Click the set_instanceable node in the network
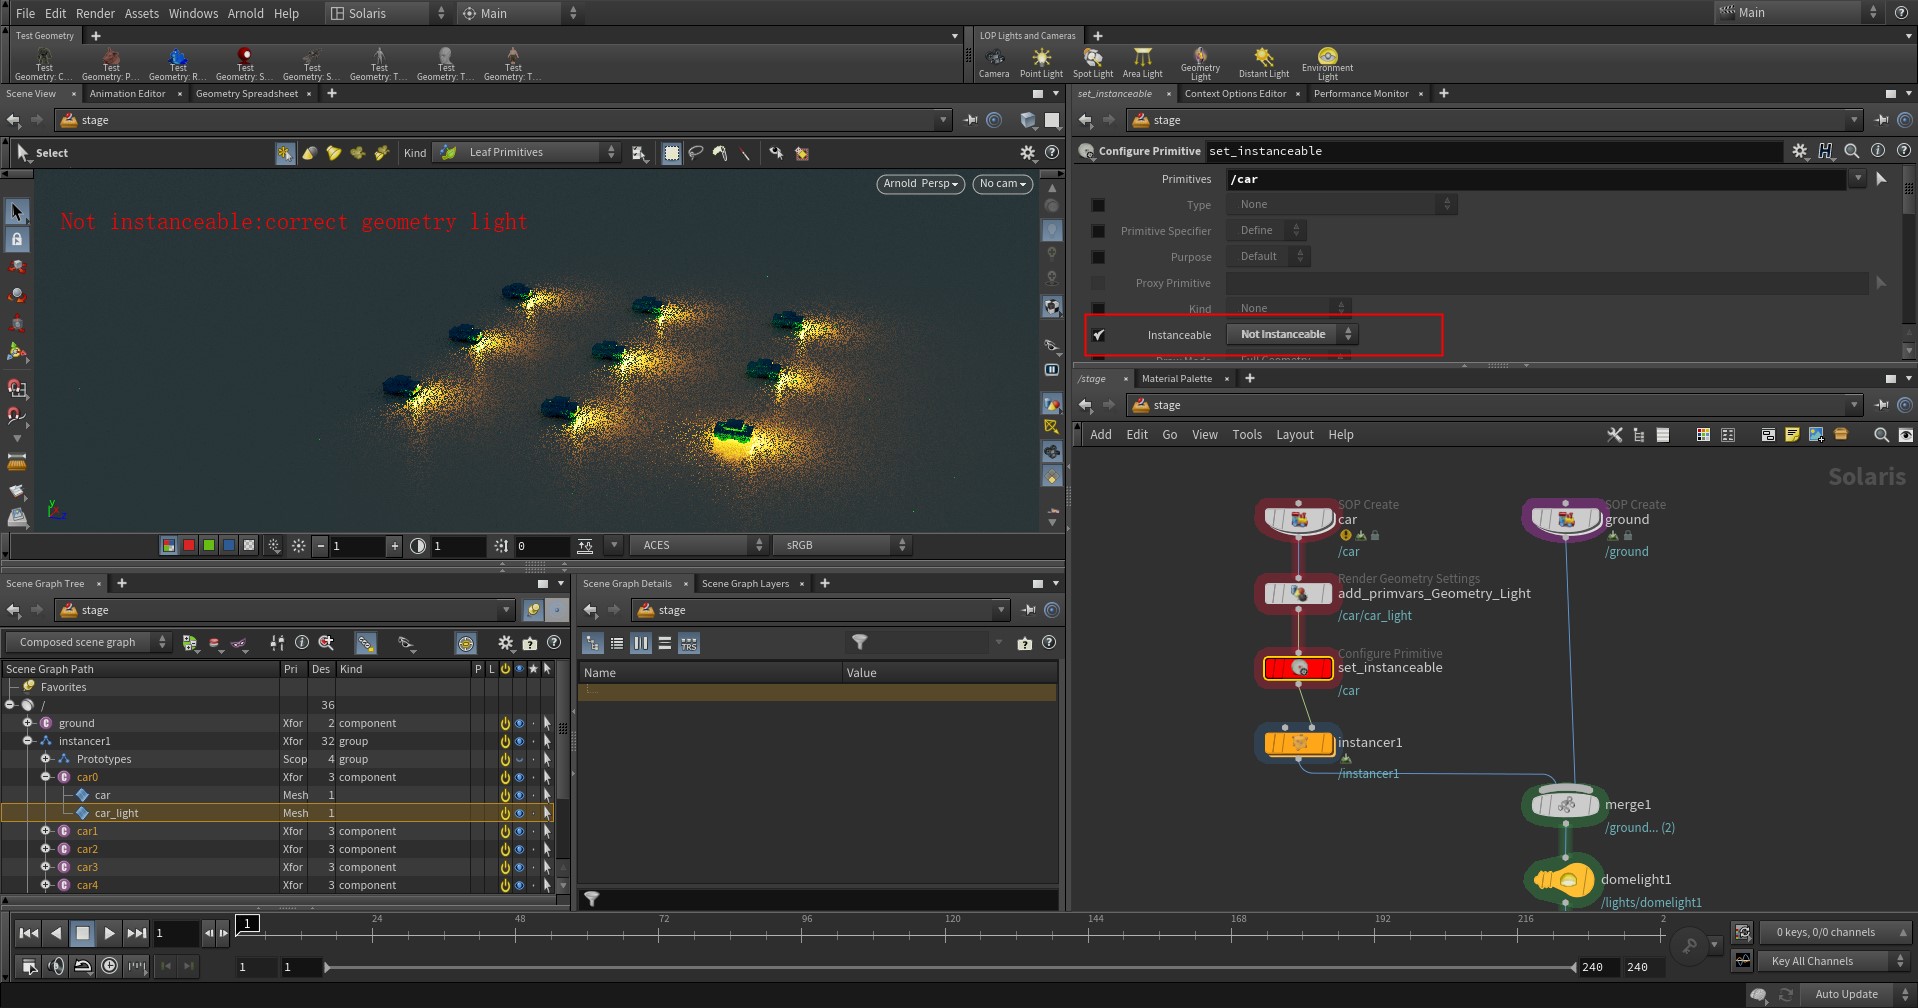 pos(1298,668)
